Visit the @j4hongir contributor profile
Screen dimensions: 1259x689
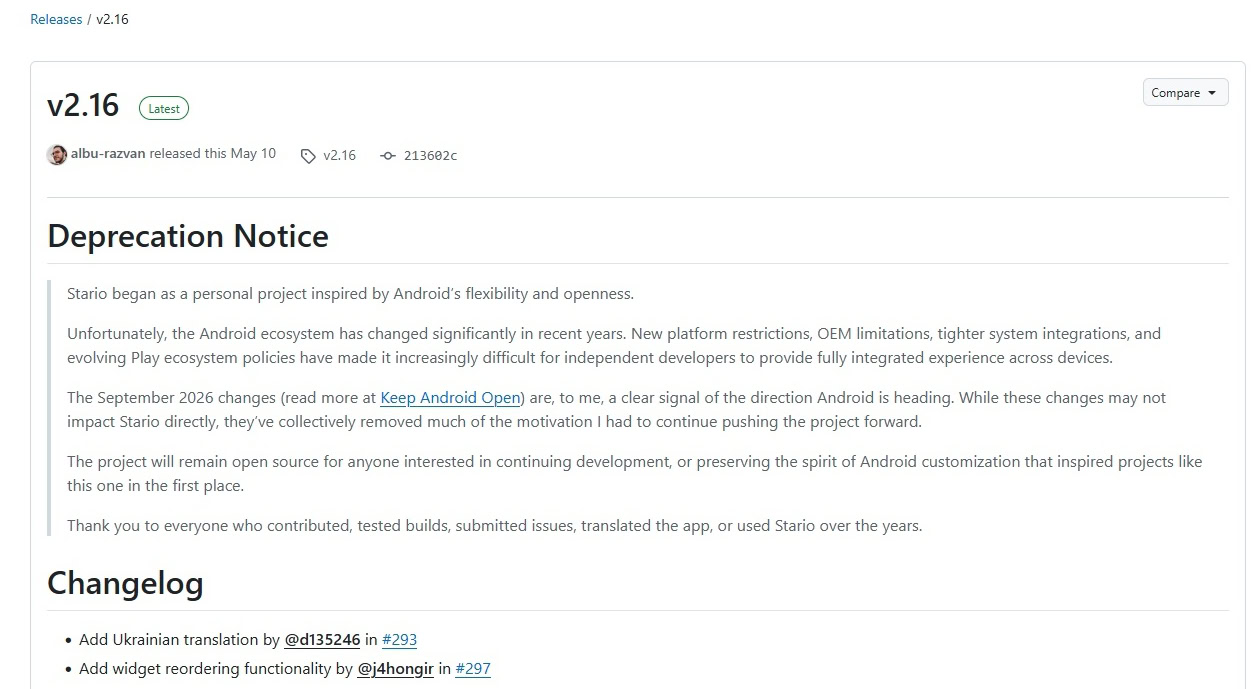(396, 669)
